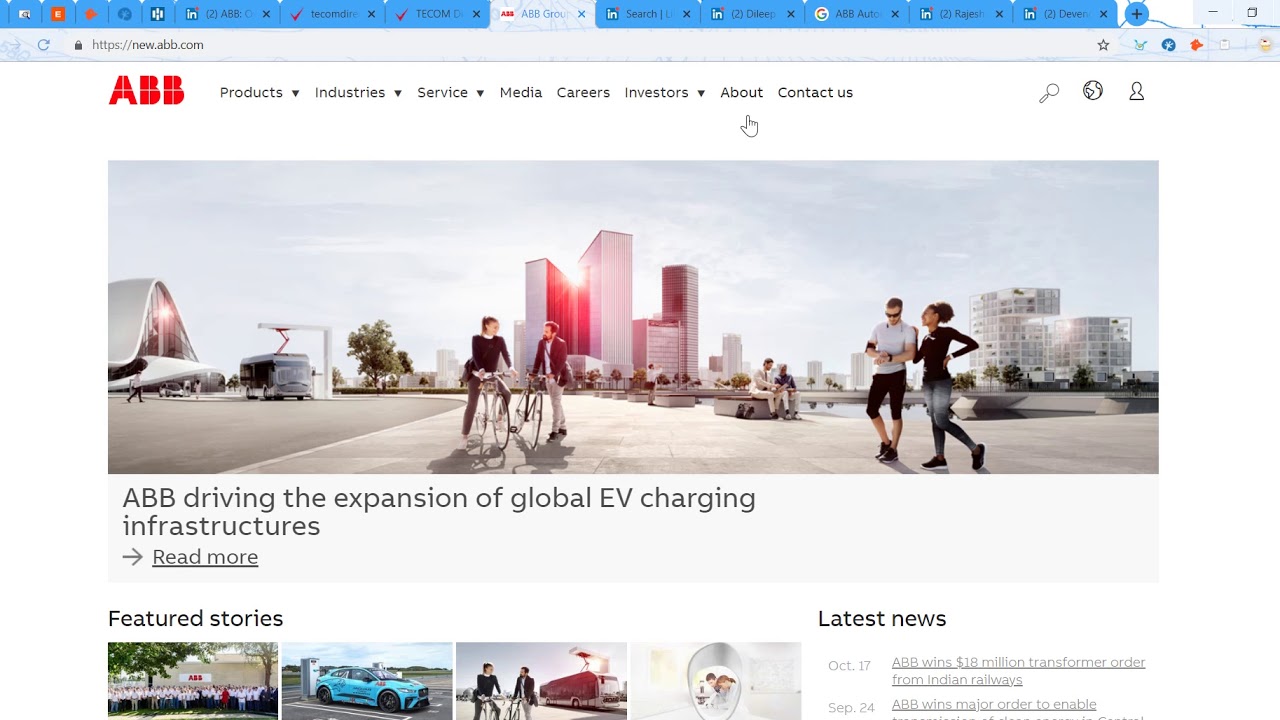Open the EV charging infrastructures headline
The image size is (1280, 720).
(x=439, y=511)
